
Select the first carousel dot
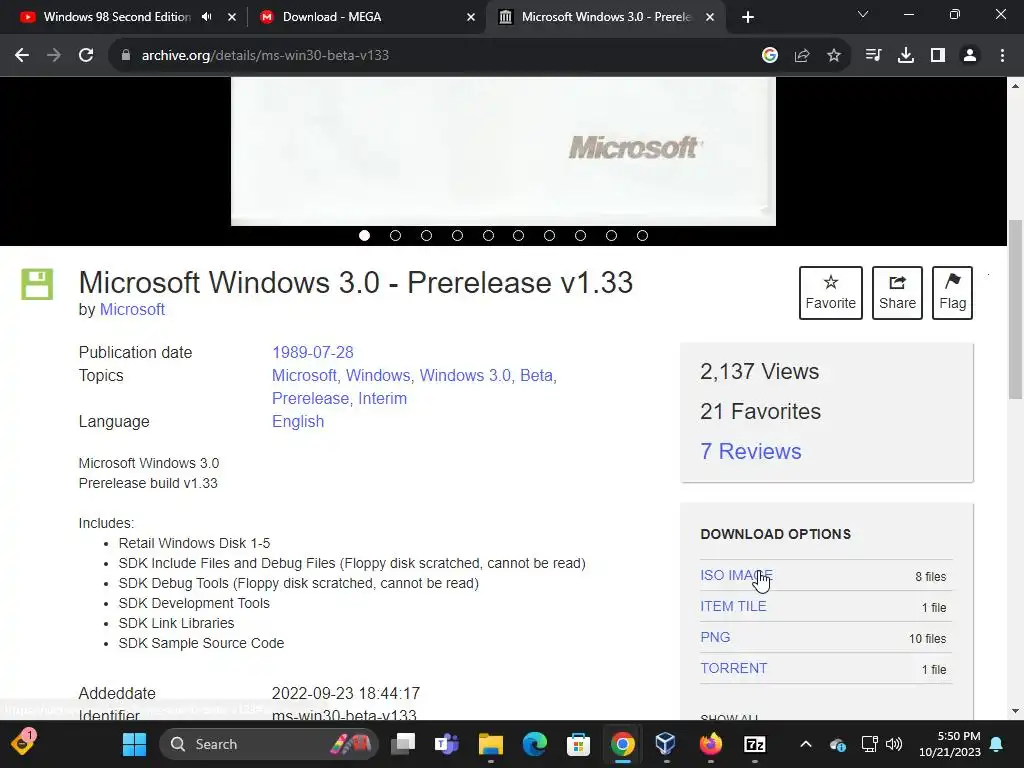tap(364, 236)
